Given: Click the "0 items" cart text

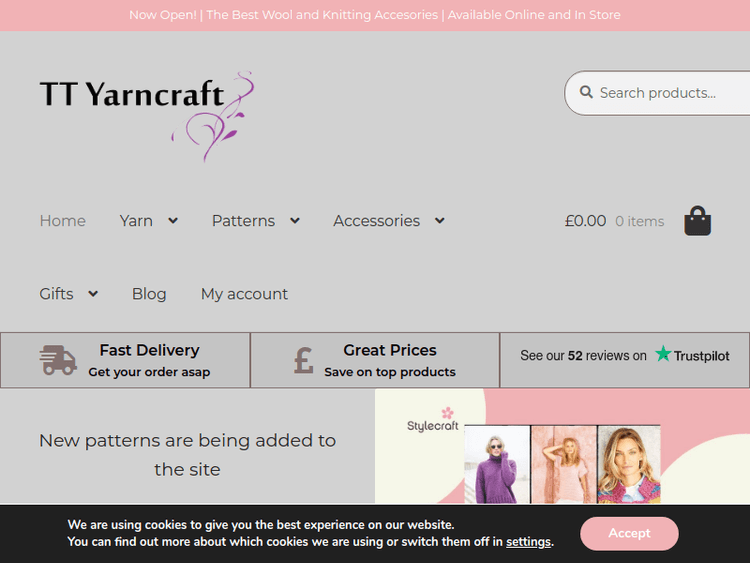Looking at the screenshot, I should (x=640, y=221).
